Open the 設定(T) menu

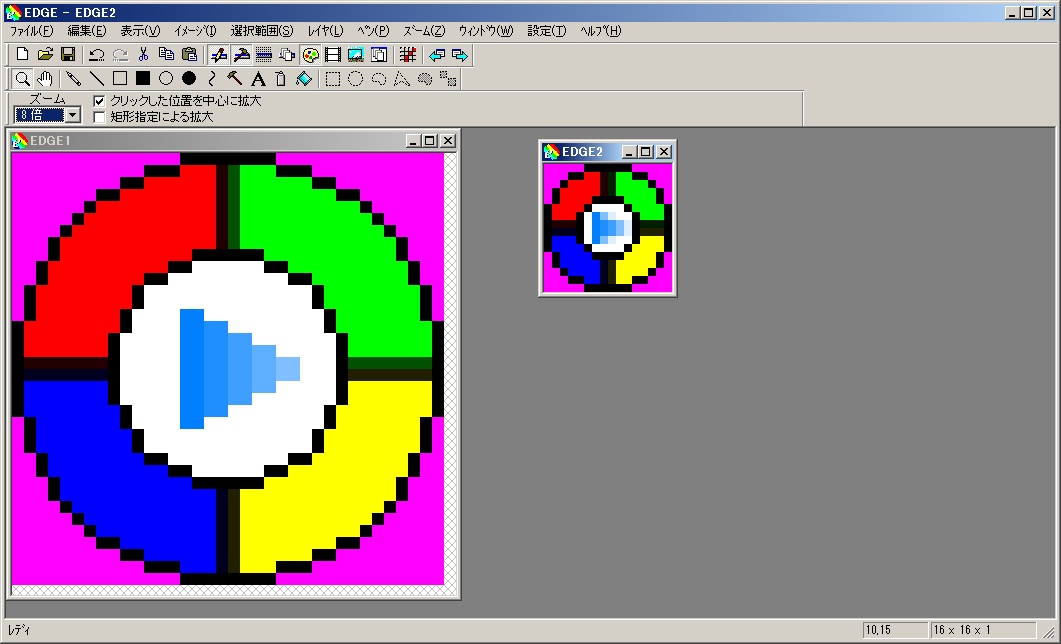coord(547,31)
